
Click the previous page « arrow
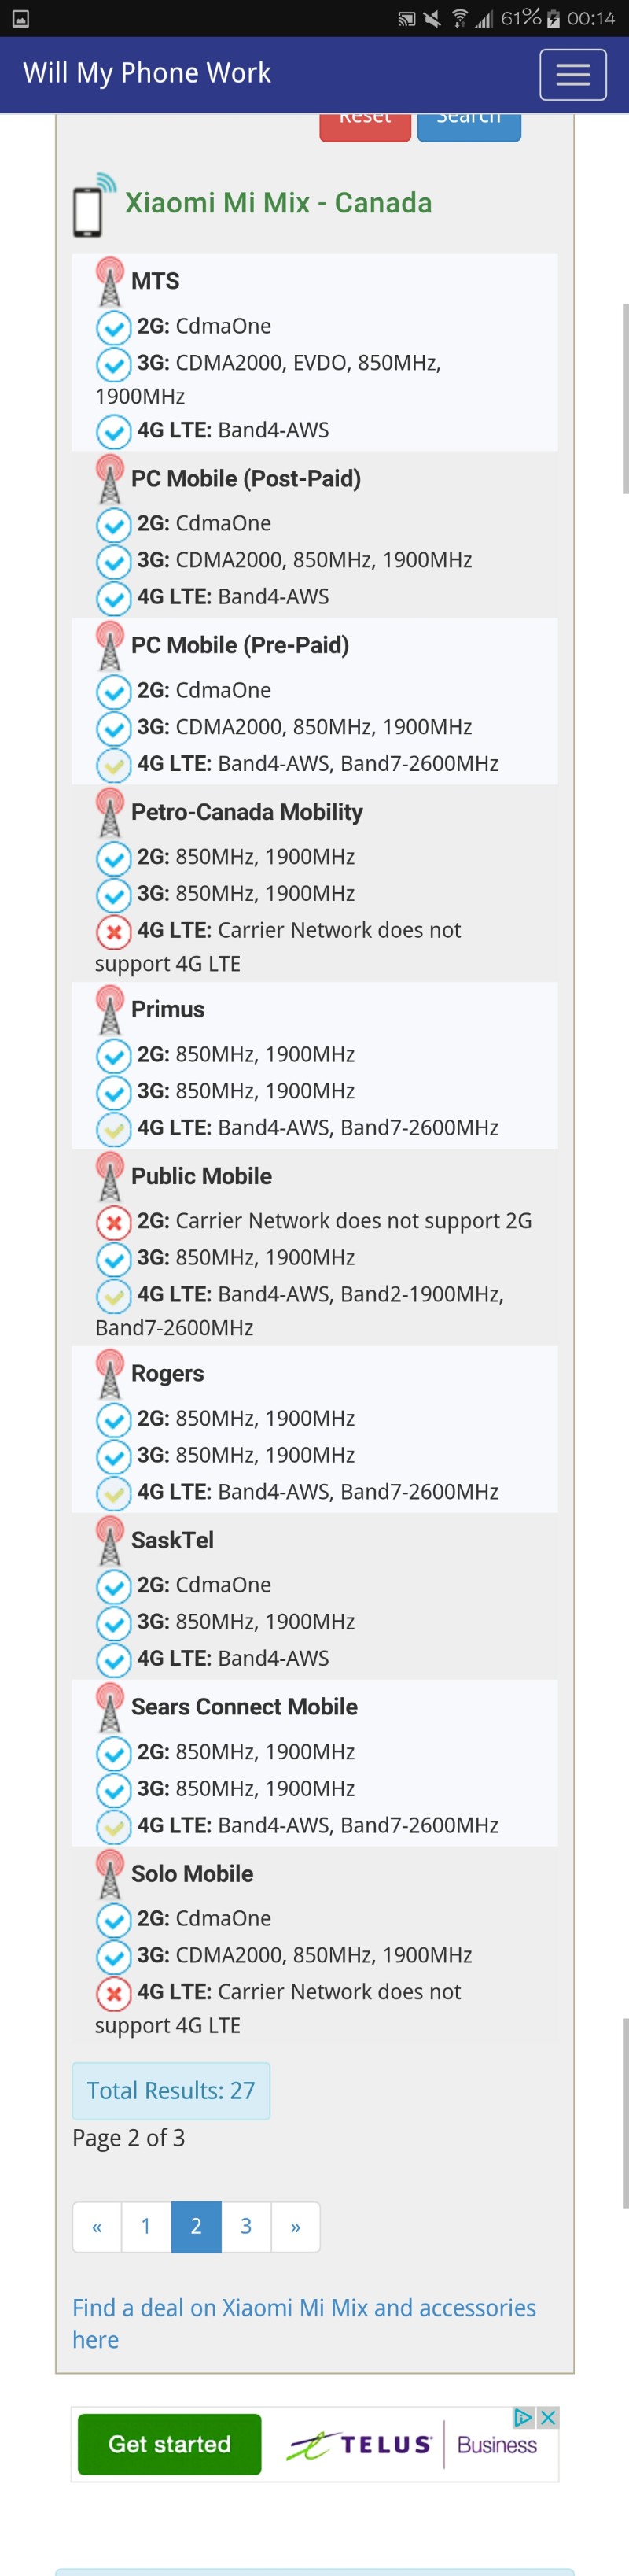(x=97, y=2226)
